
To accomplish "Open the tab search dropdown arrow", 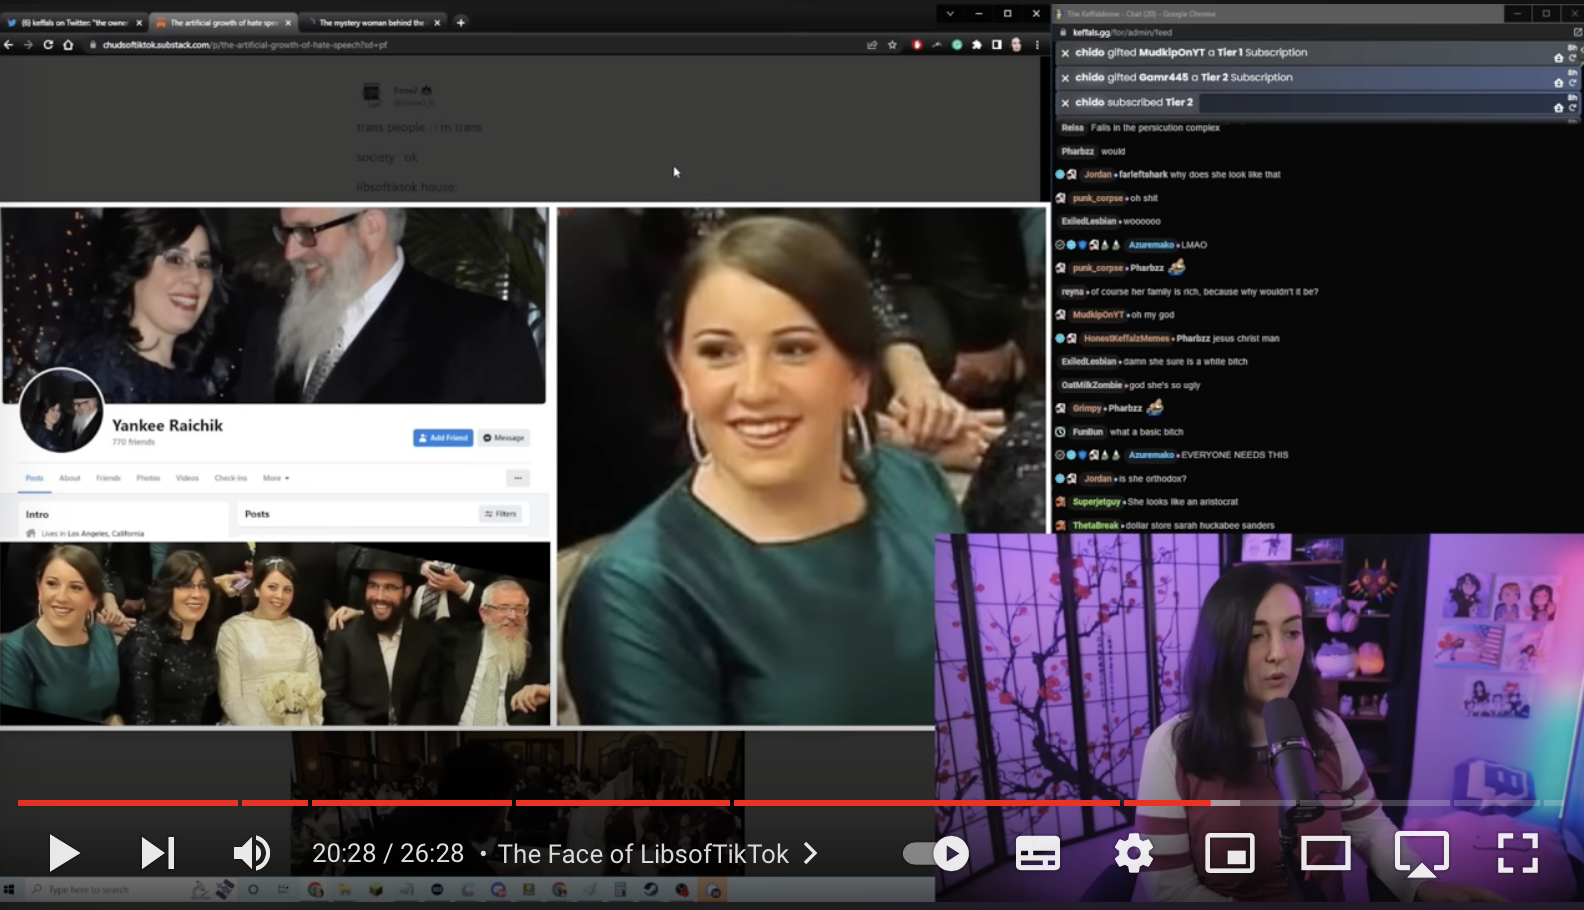I will tap(950, 14).
